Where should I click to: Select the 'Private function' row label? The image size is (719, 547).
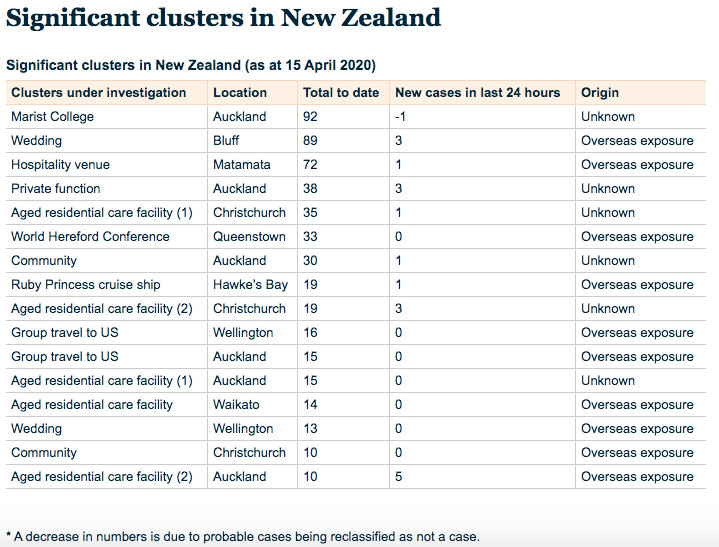(55, 189)
